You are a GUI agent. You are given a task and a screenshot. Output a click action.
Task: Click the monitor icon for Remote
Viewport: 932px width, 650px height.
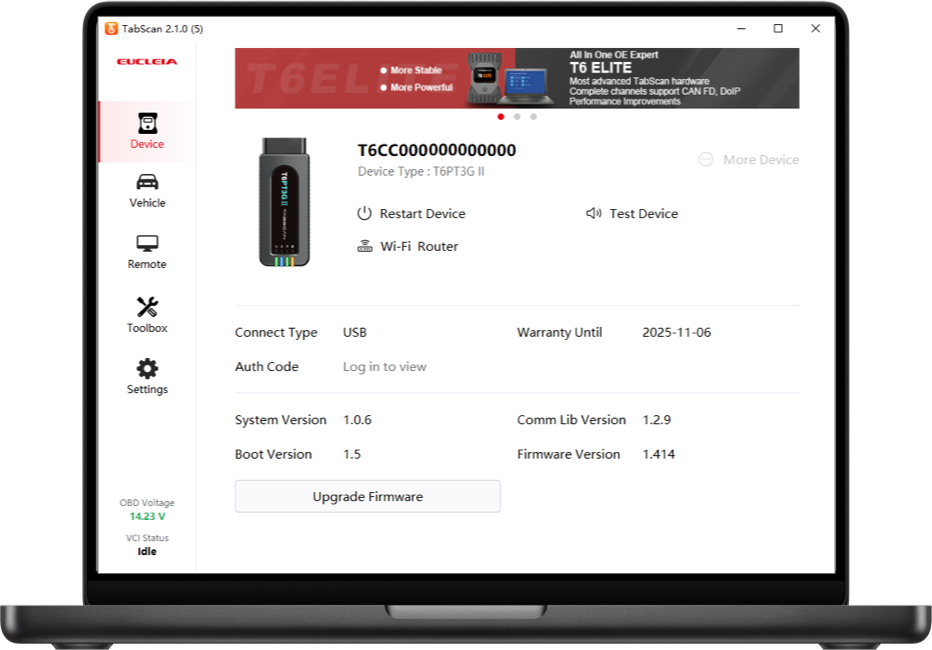147,243
